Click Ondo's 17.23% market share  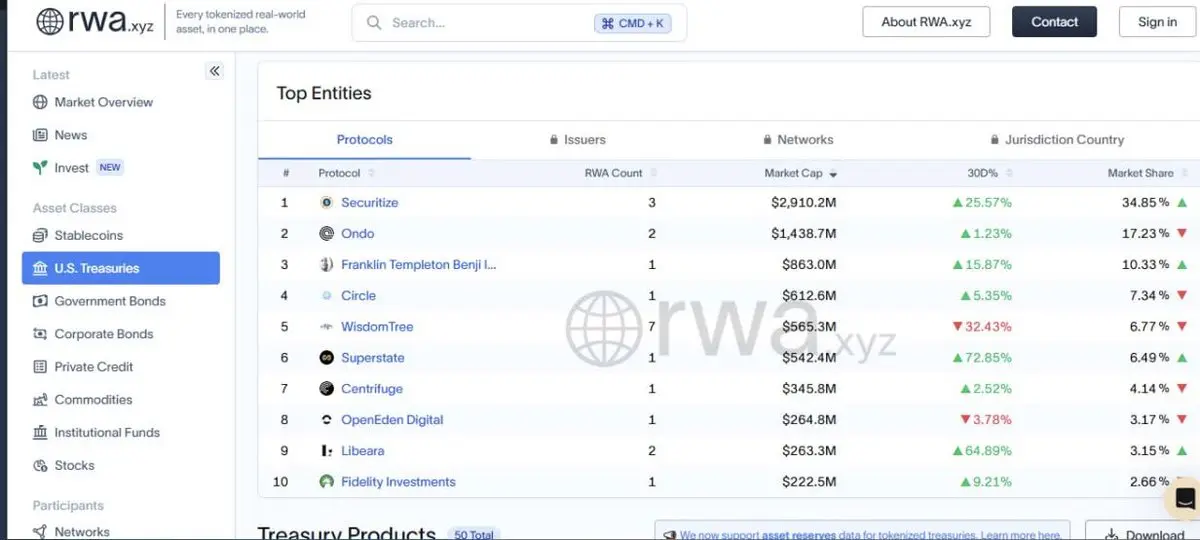pos(1146,233)
